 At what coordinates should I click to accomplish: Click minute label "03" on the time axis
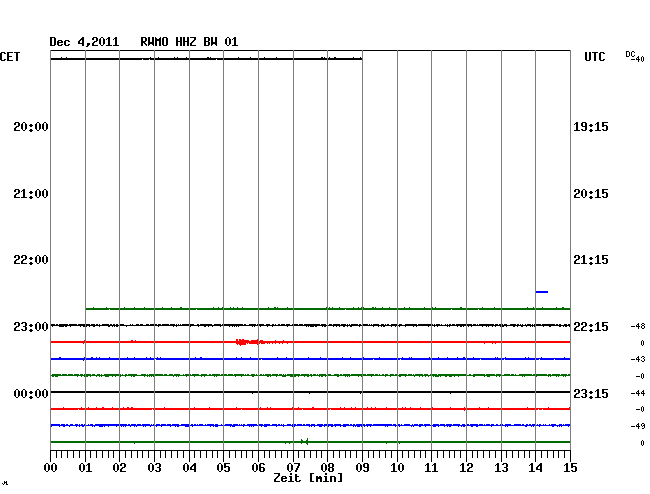coord(154,468)
